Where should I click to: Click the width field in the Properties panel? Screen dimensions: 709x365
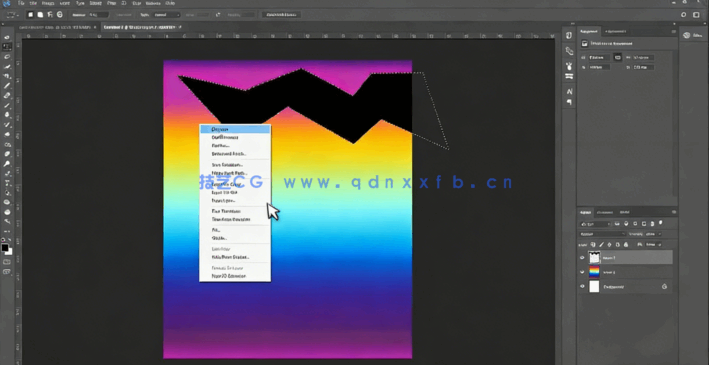tap(599, 57)
